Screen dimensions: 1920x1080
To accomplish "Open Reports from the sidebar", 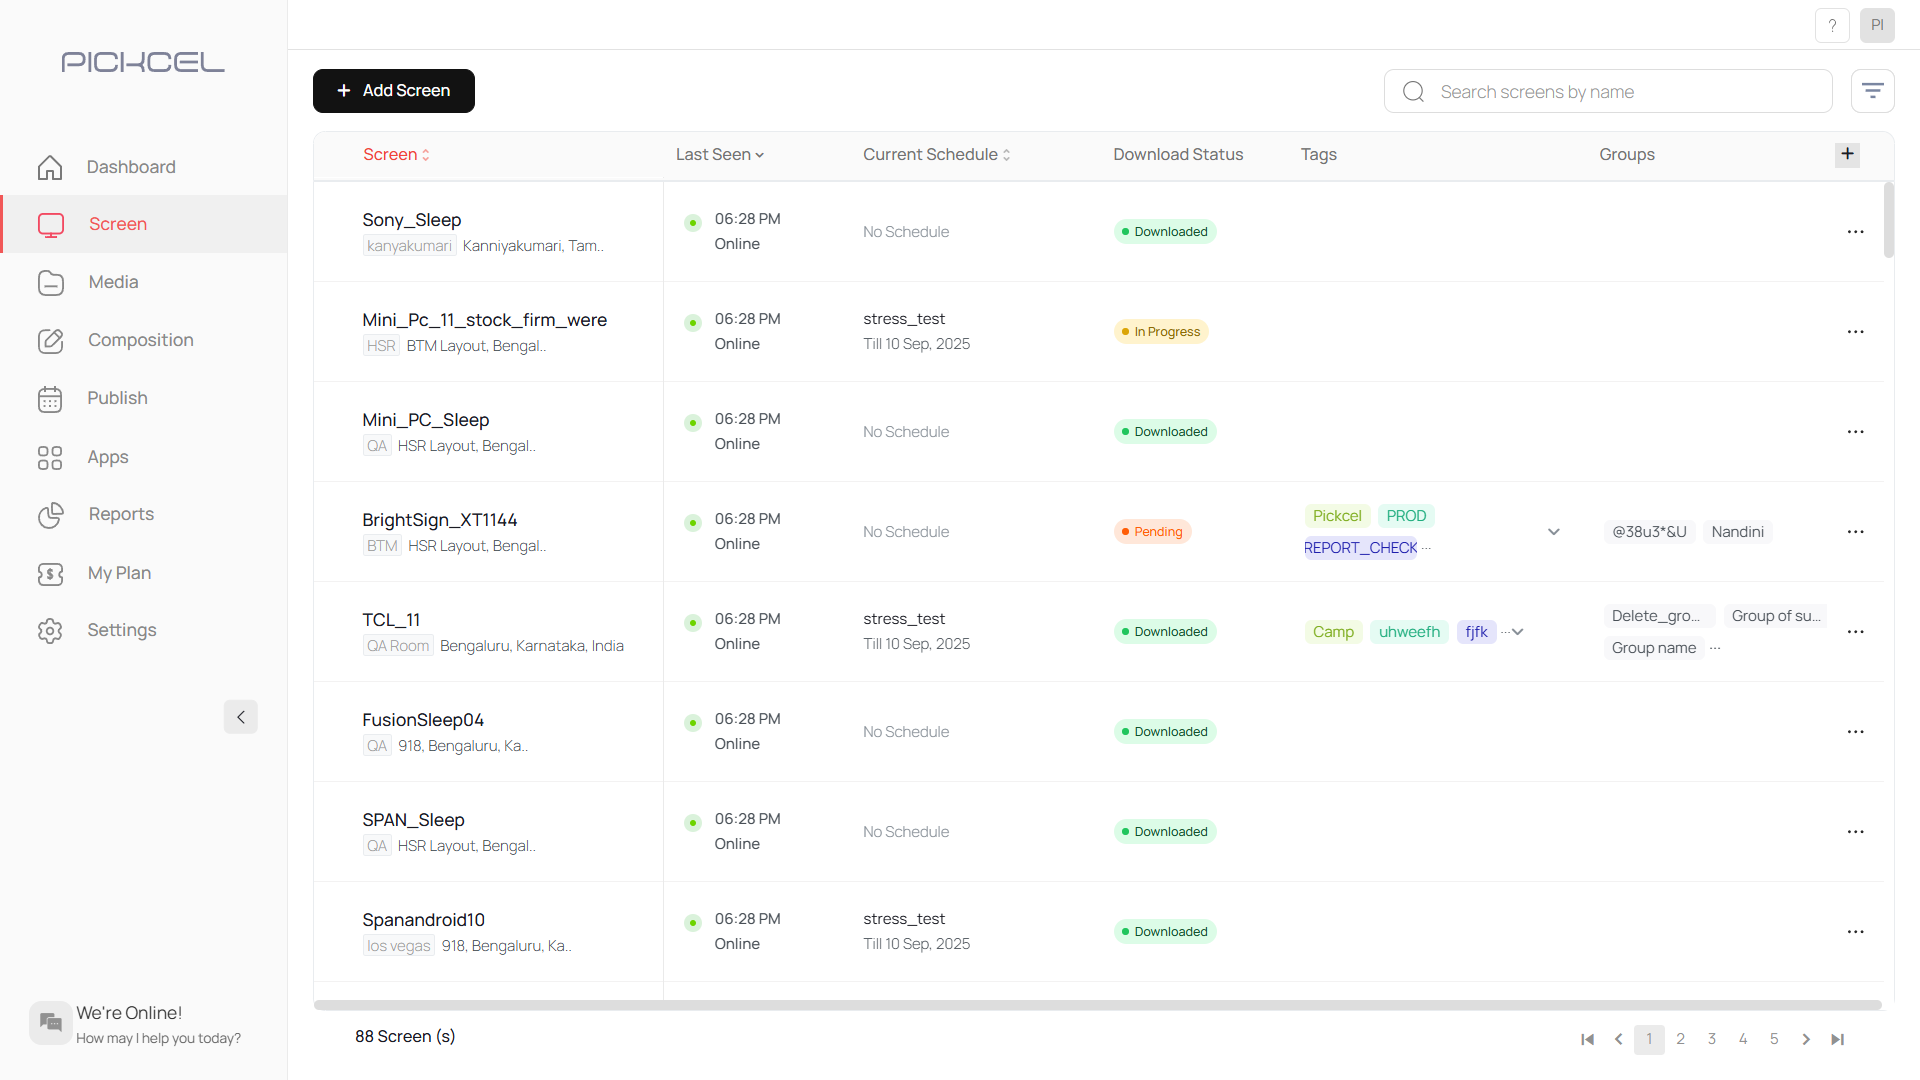I will click(121, 514).
